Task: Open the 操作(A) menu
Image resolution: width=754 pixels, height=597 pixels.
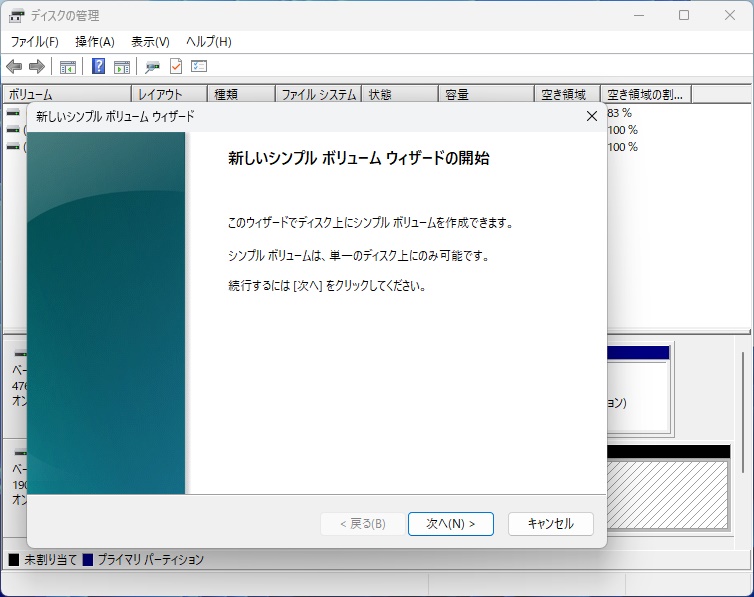Action: (x=95, y=42)
